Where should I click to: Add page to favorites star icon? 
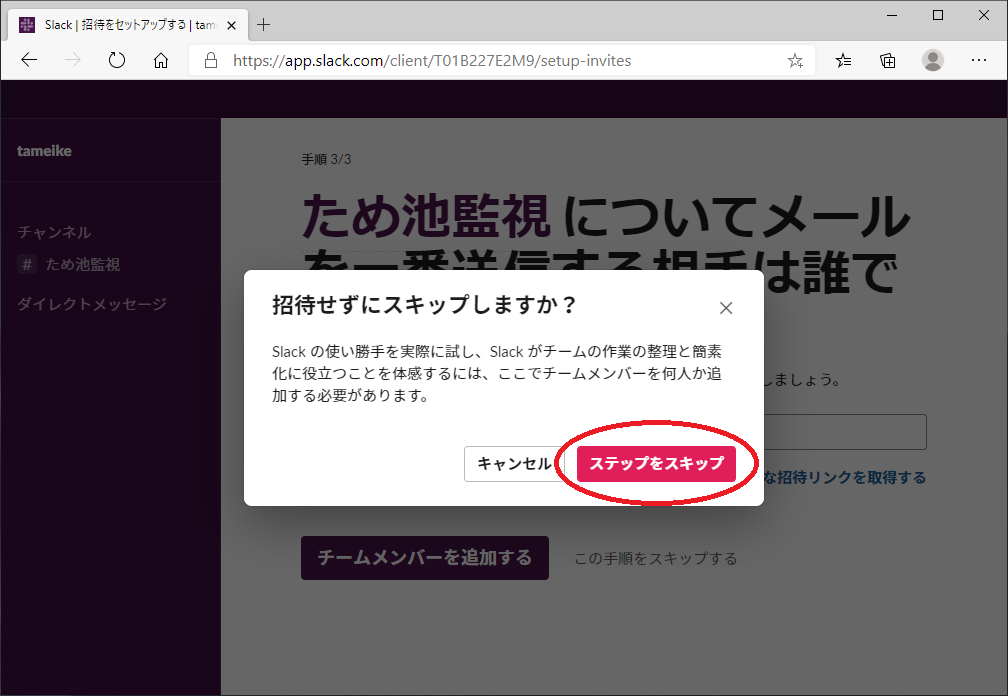(x=795, y=61)
